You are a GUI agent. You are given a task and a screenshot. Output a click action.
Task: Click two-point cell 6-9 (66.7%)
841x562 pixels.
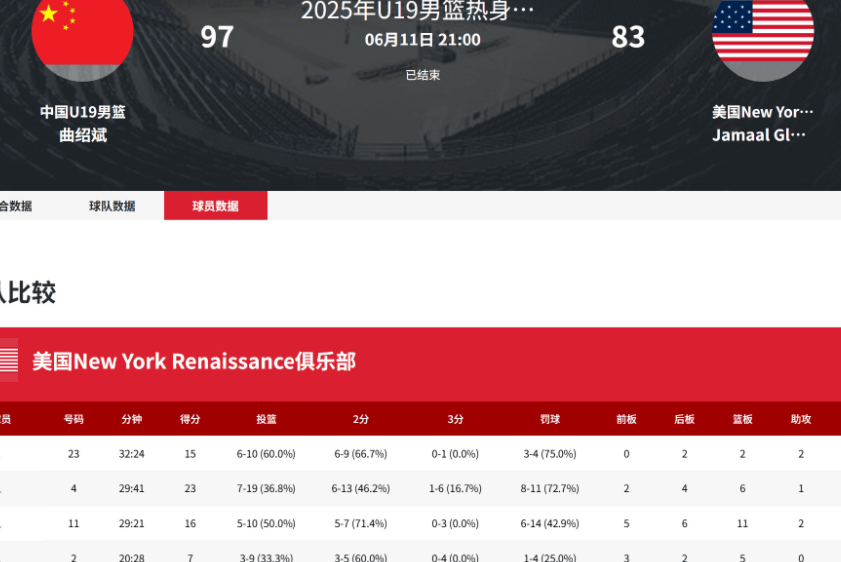(360, 454)
